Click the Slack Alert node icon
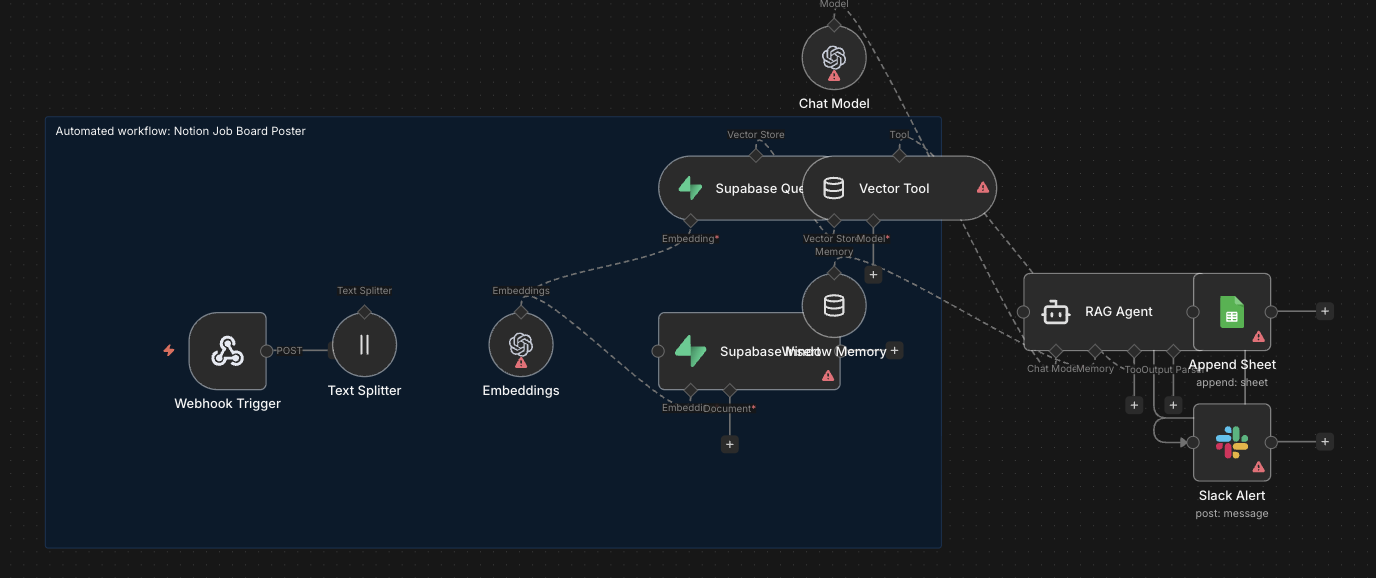Image resolution: width=1376 pixels, height=578 pixels. click(1232, 442)
